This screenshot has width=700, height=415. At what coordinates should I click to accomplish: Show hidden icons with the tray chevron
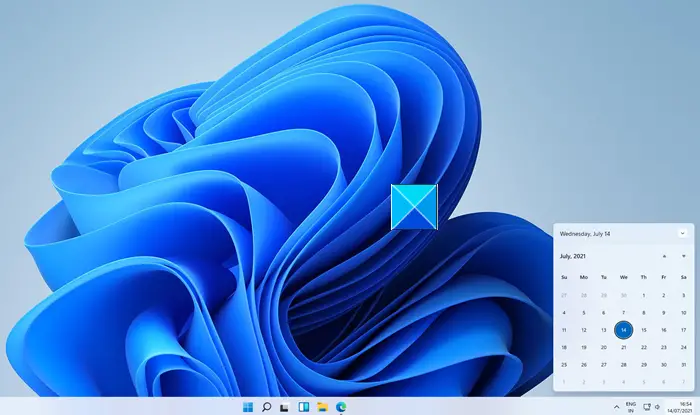617,407
